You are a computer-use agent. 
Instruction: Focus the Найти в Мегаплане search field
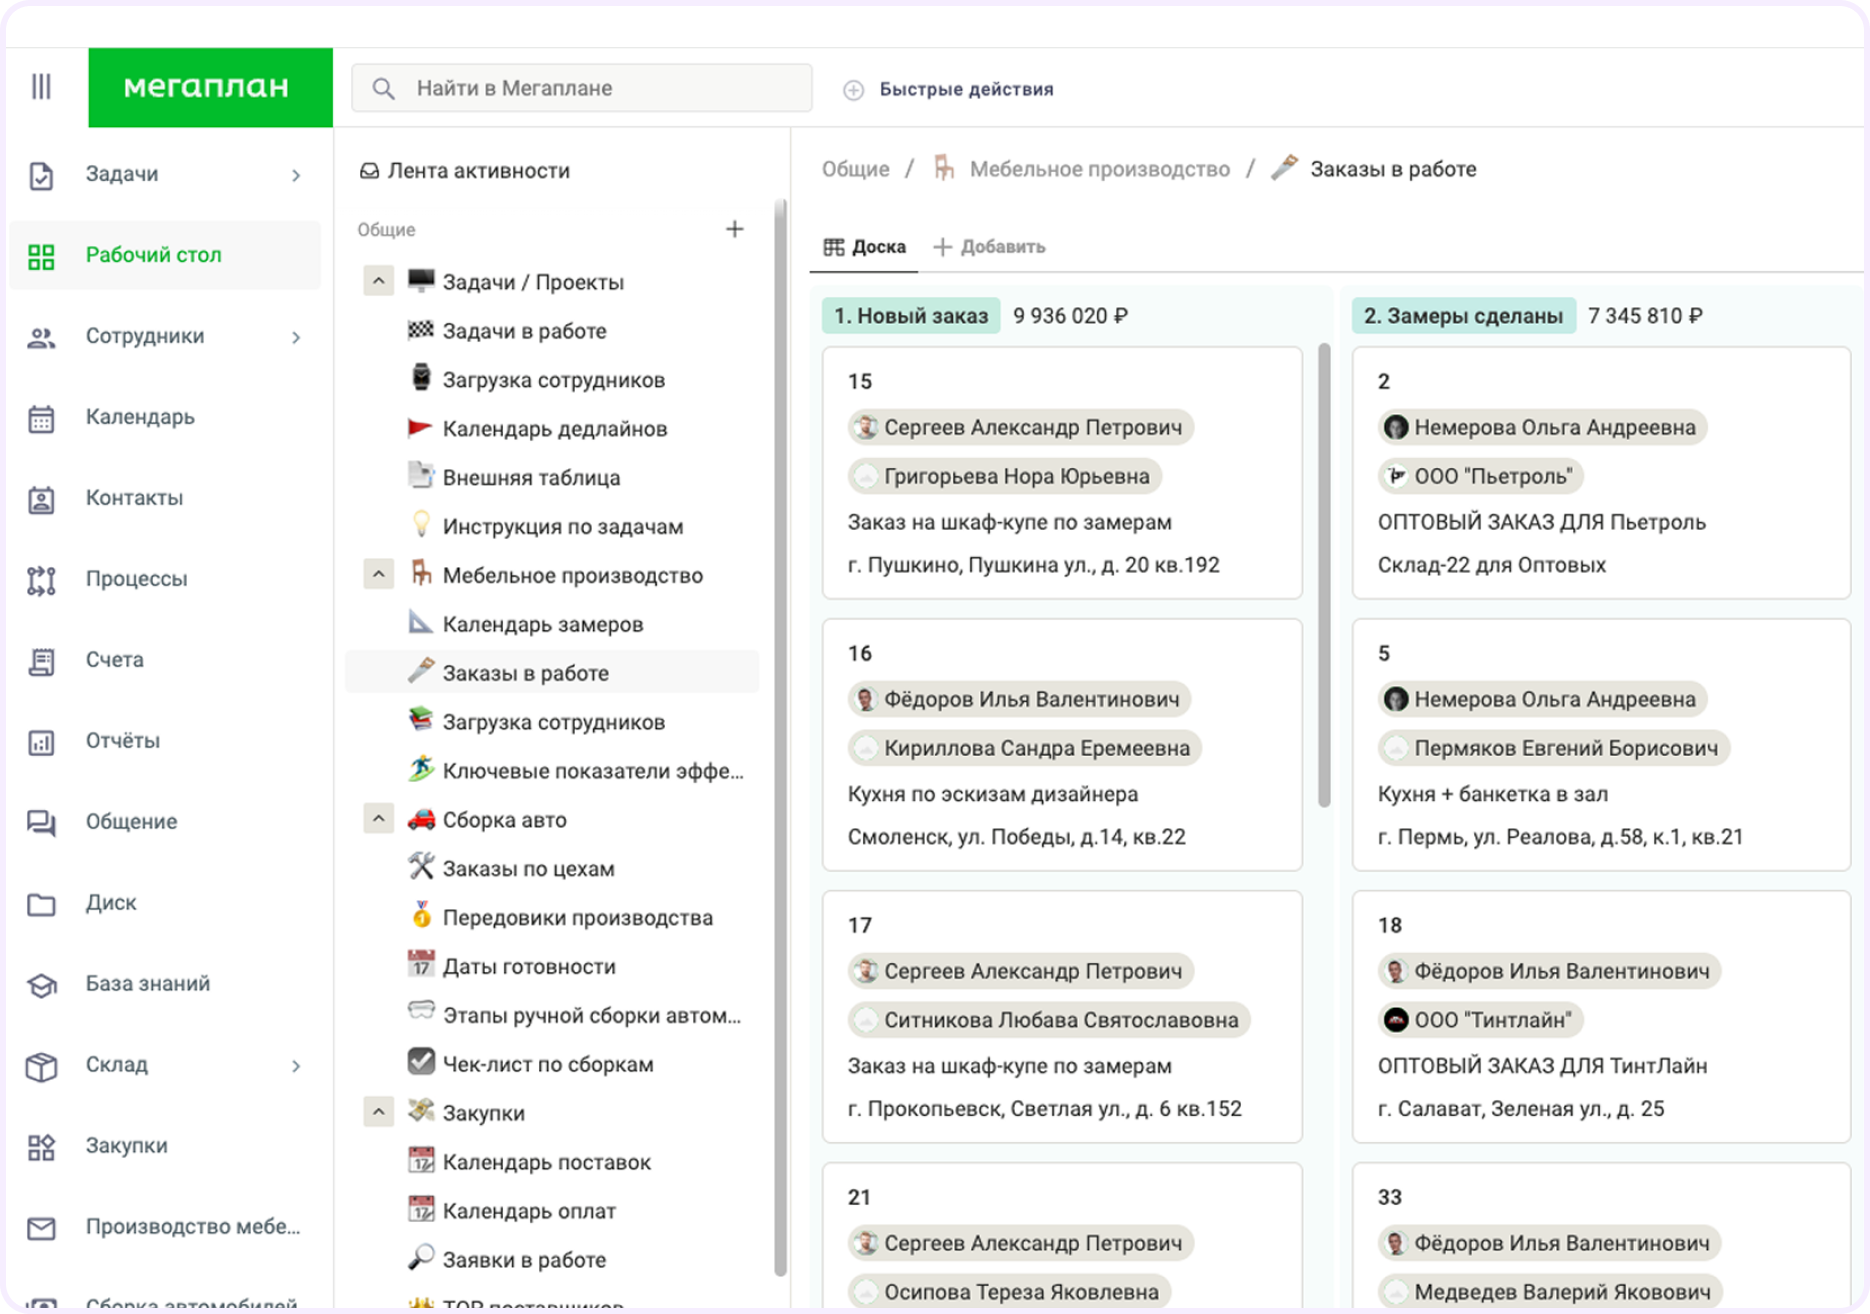[581, 88]
